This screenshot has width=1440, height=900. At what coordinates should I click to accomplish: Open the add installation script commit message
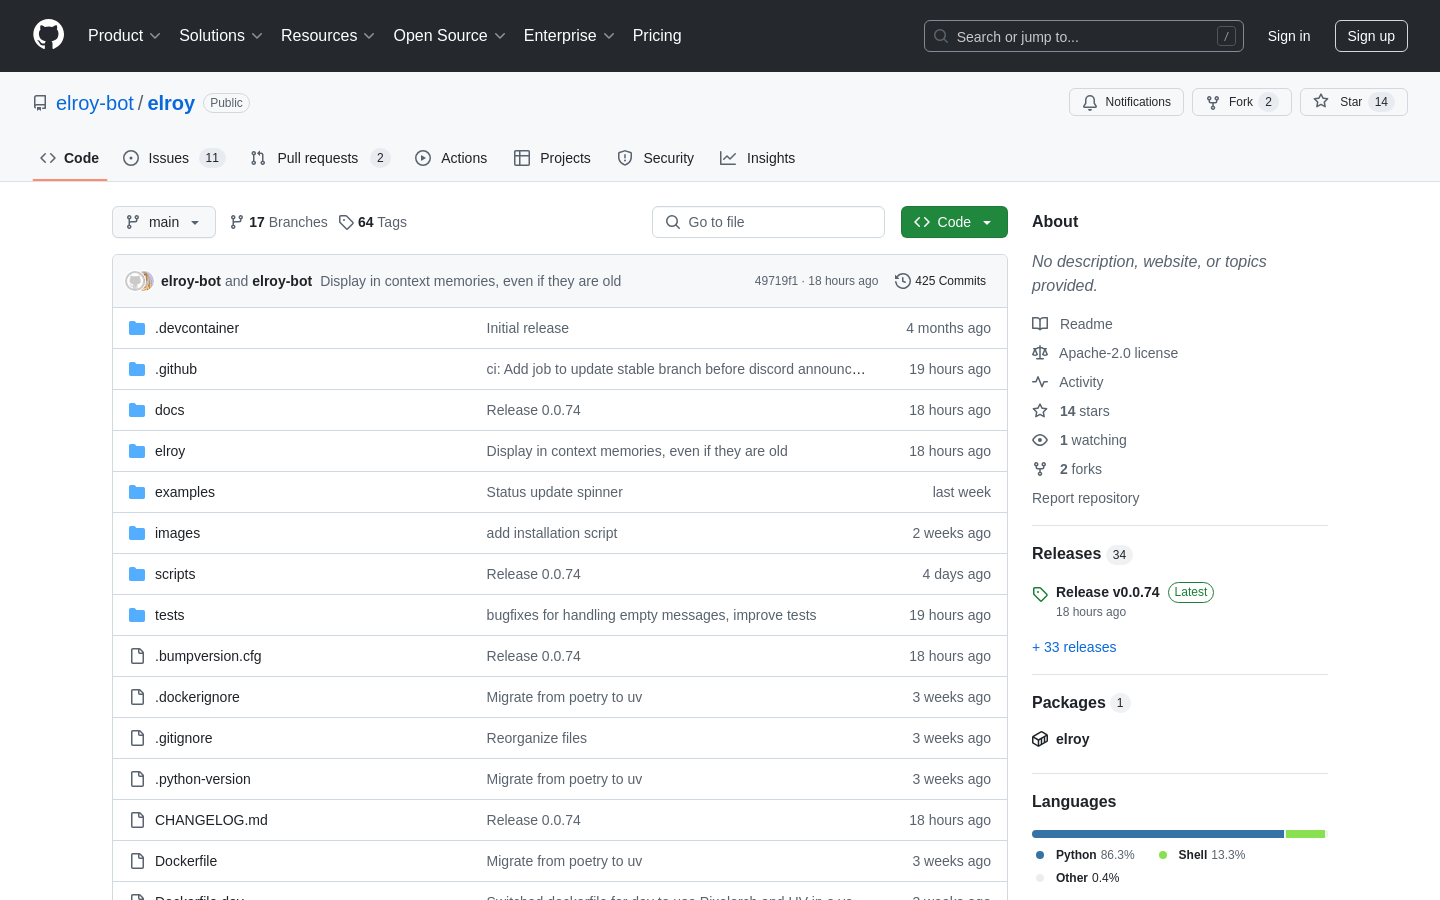[551, 533]
